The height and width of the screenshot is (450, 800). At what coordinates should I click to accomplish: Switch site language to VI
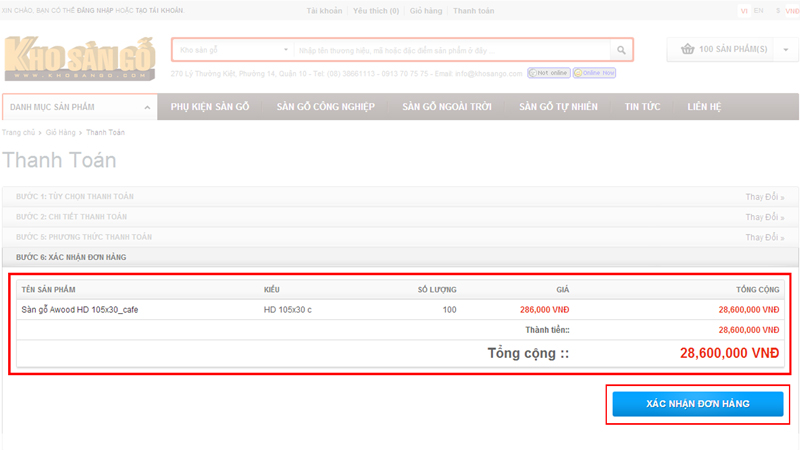coord(743,10)
